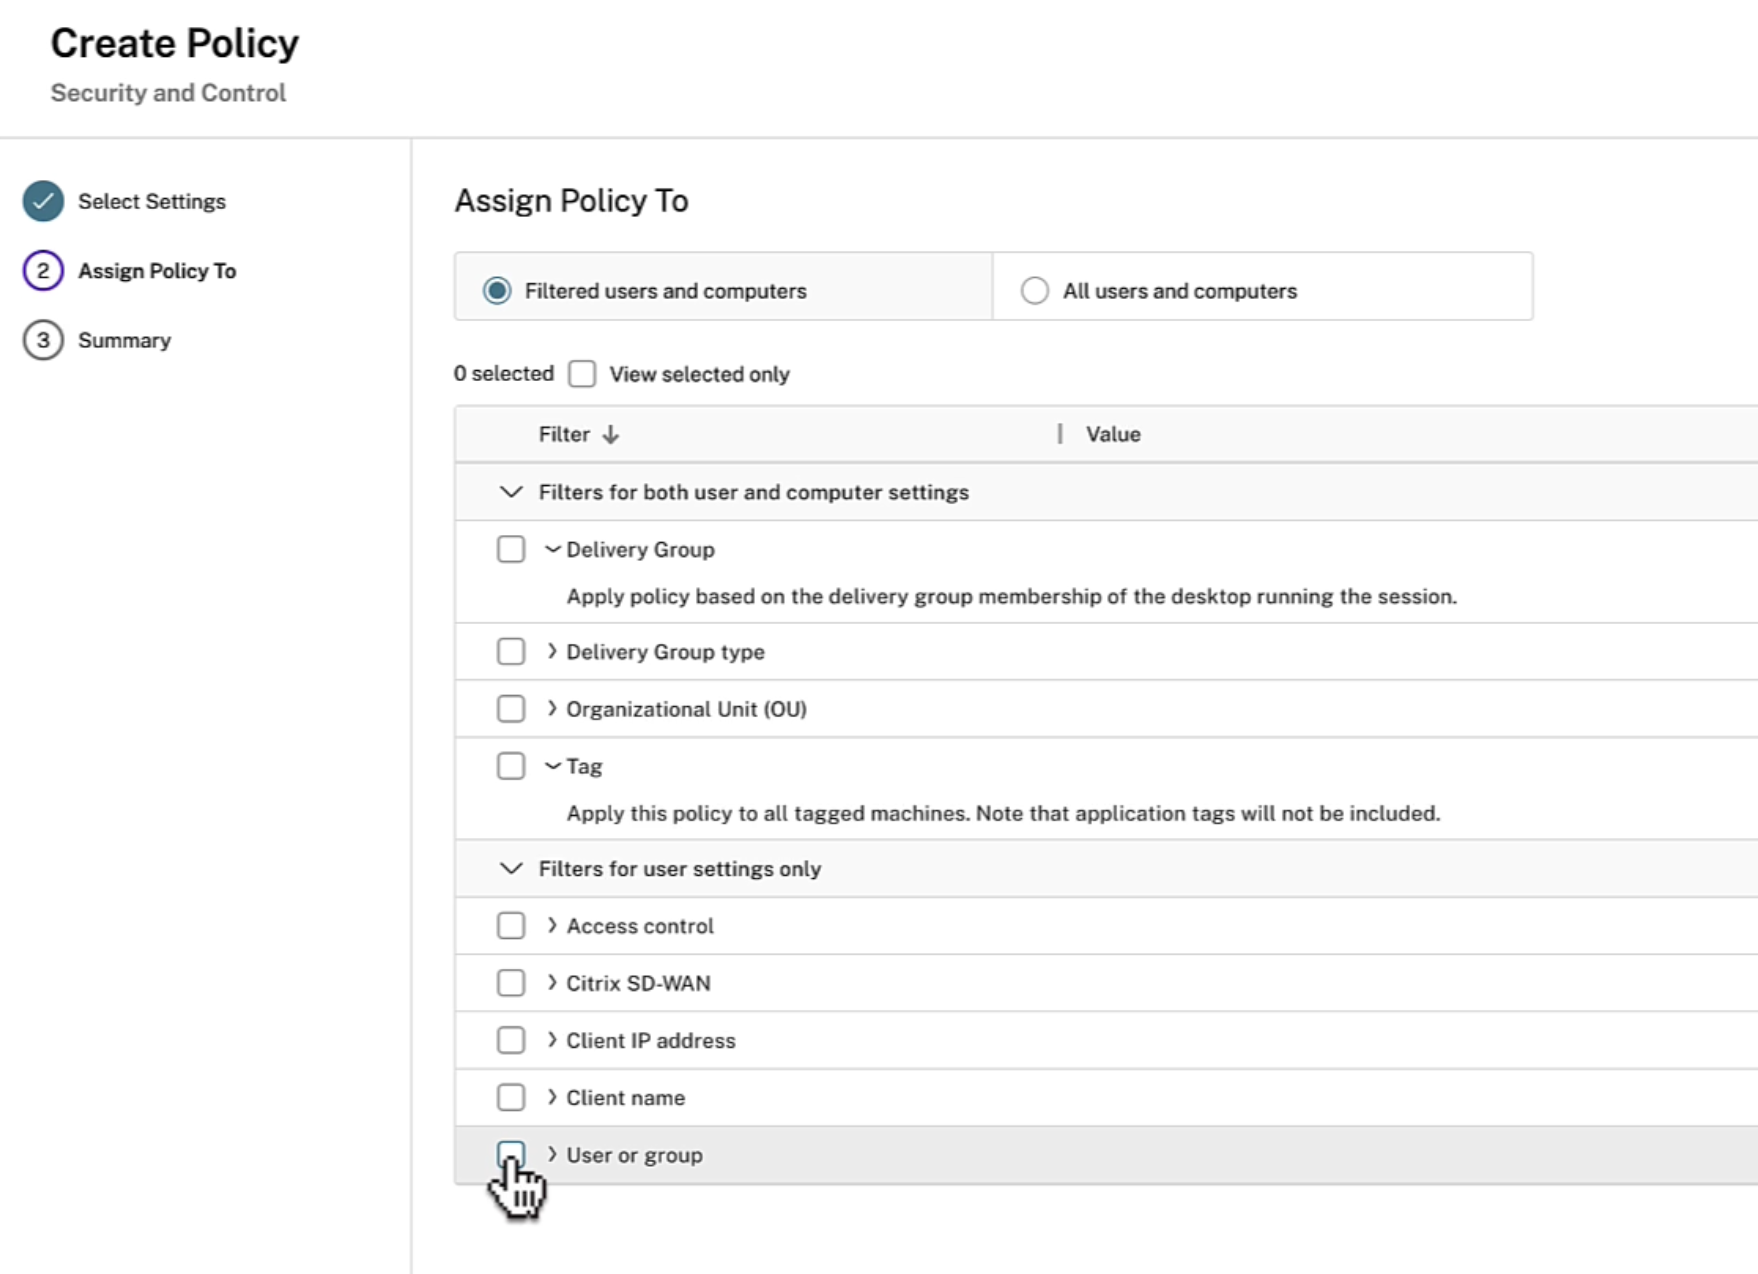This screenshot has height=1274, width=1758.
Task: Collapse Filters for user settings only section
Action: point(511,868)
